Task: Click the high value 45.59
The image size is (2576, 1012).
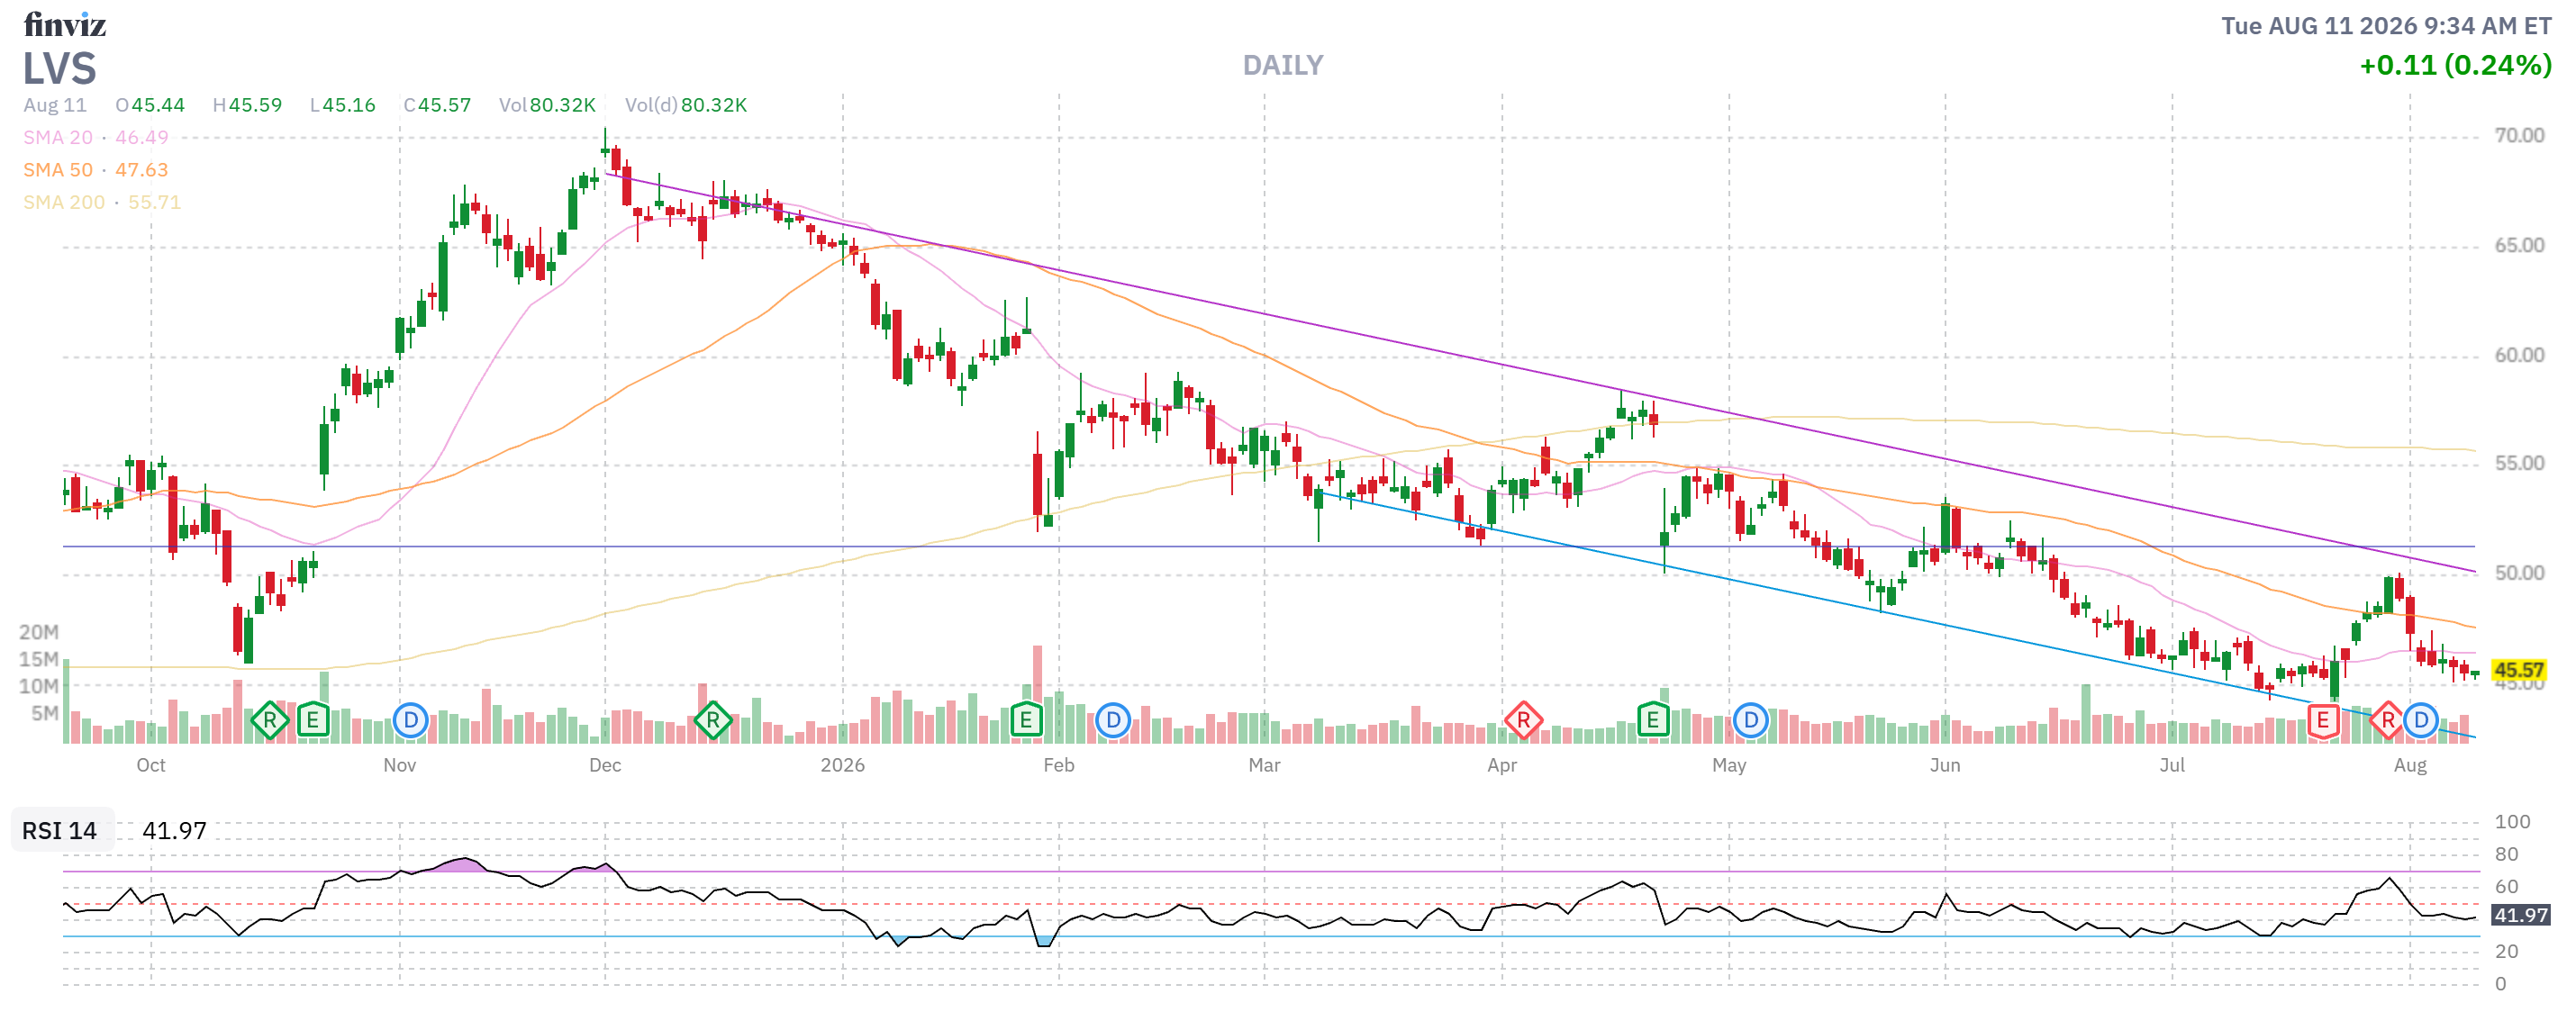Action: coord(255,105)
